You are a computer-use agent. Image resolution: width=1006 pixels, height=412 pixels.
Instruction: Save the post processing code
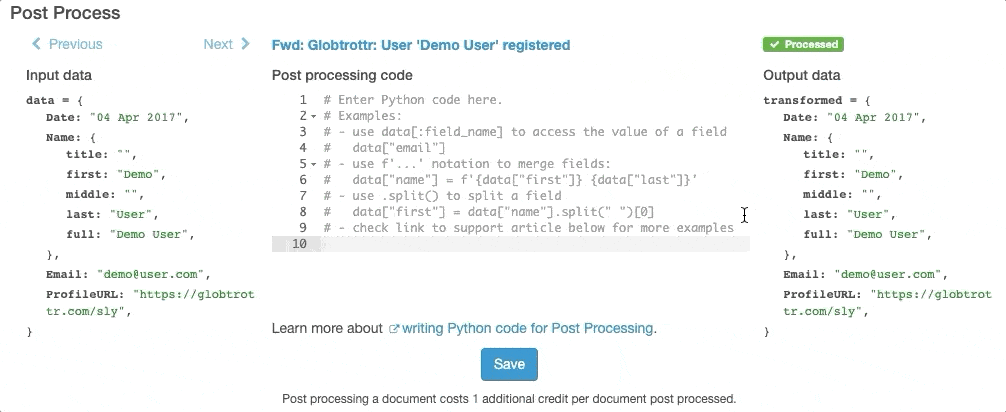(509, 364)
